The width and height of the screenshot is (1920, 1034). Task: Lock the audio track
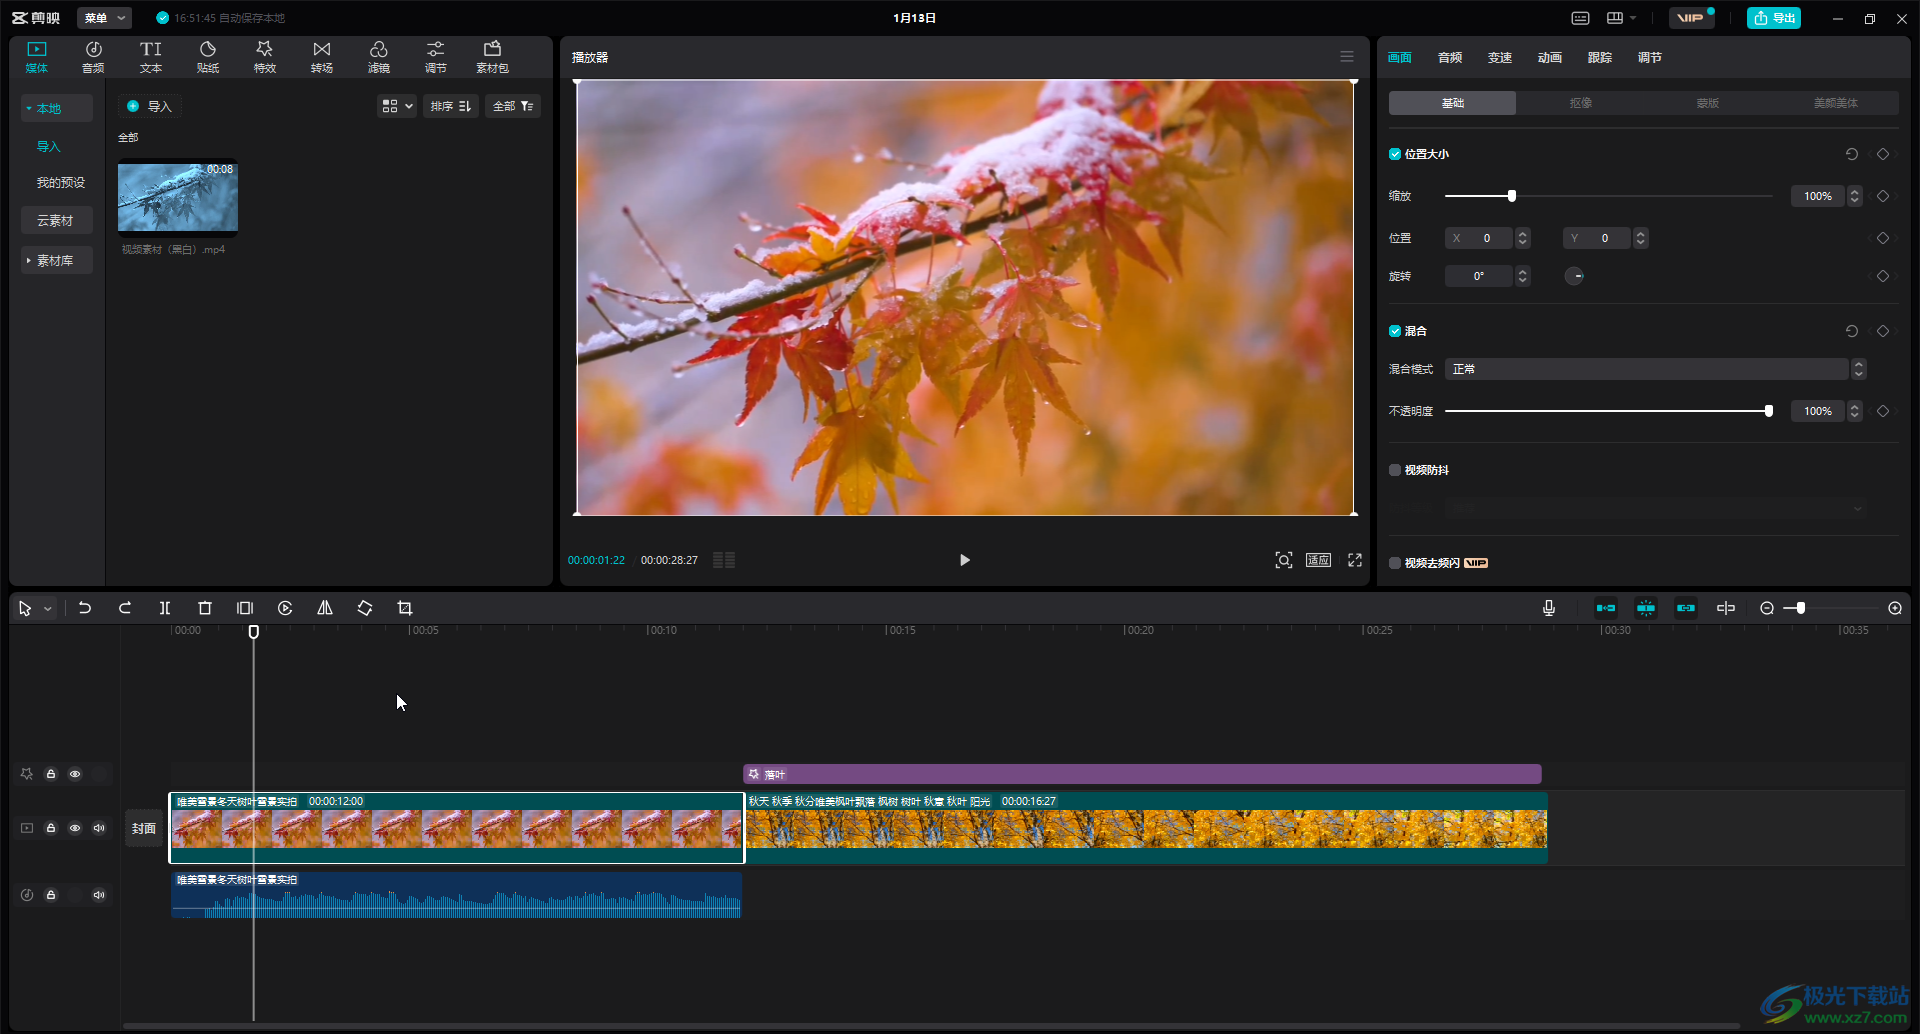(51, 895)
